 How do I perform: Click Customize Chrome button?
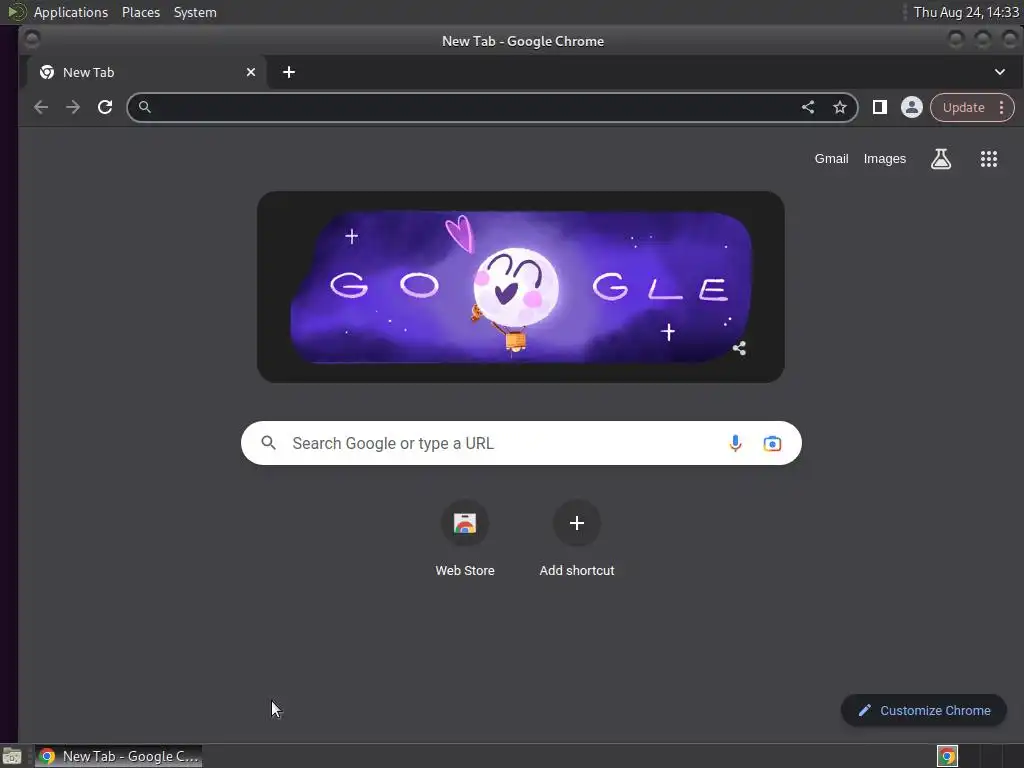pyautogui.click(x=923, y=711)
